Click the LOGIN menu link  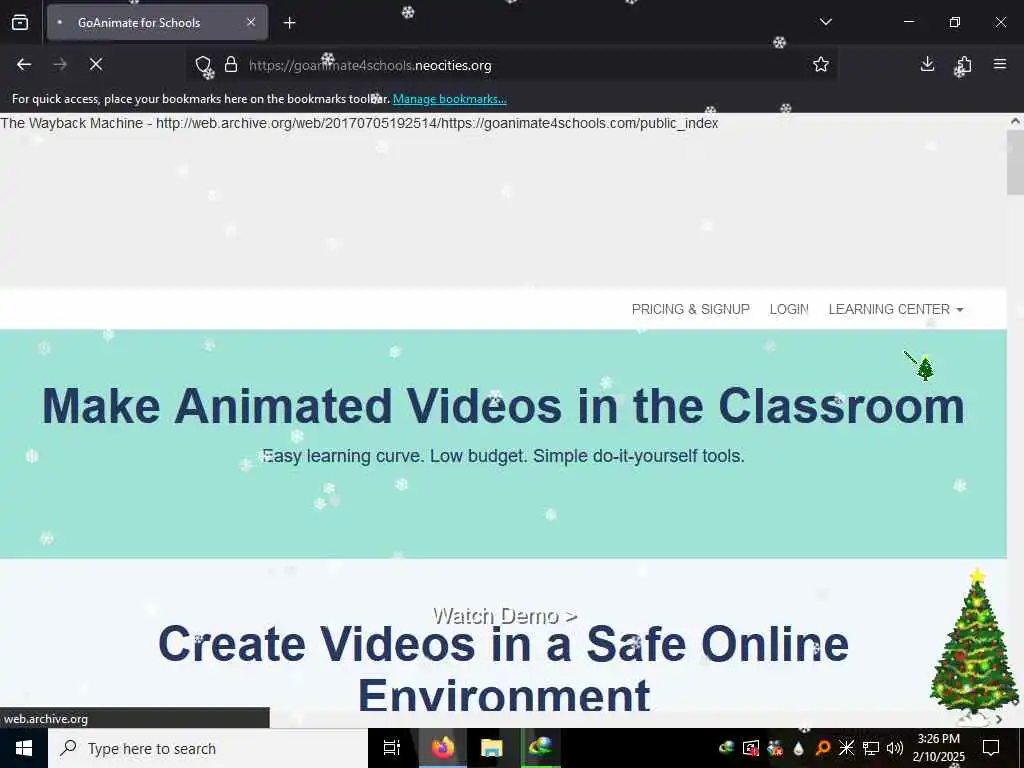pyautogui.click(x=789, y=310)
